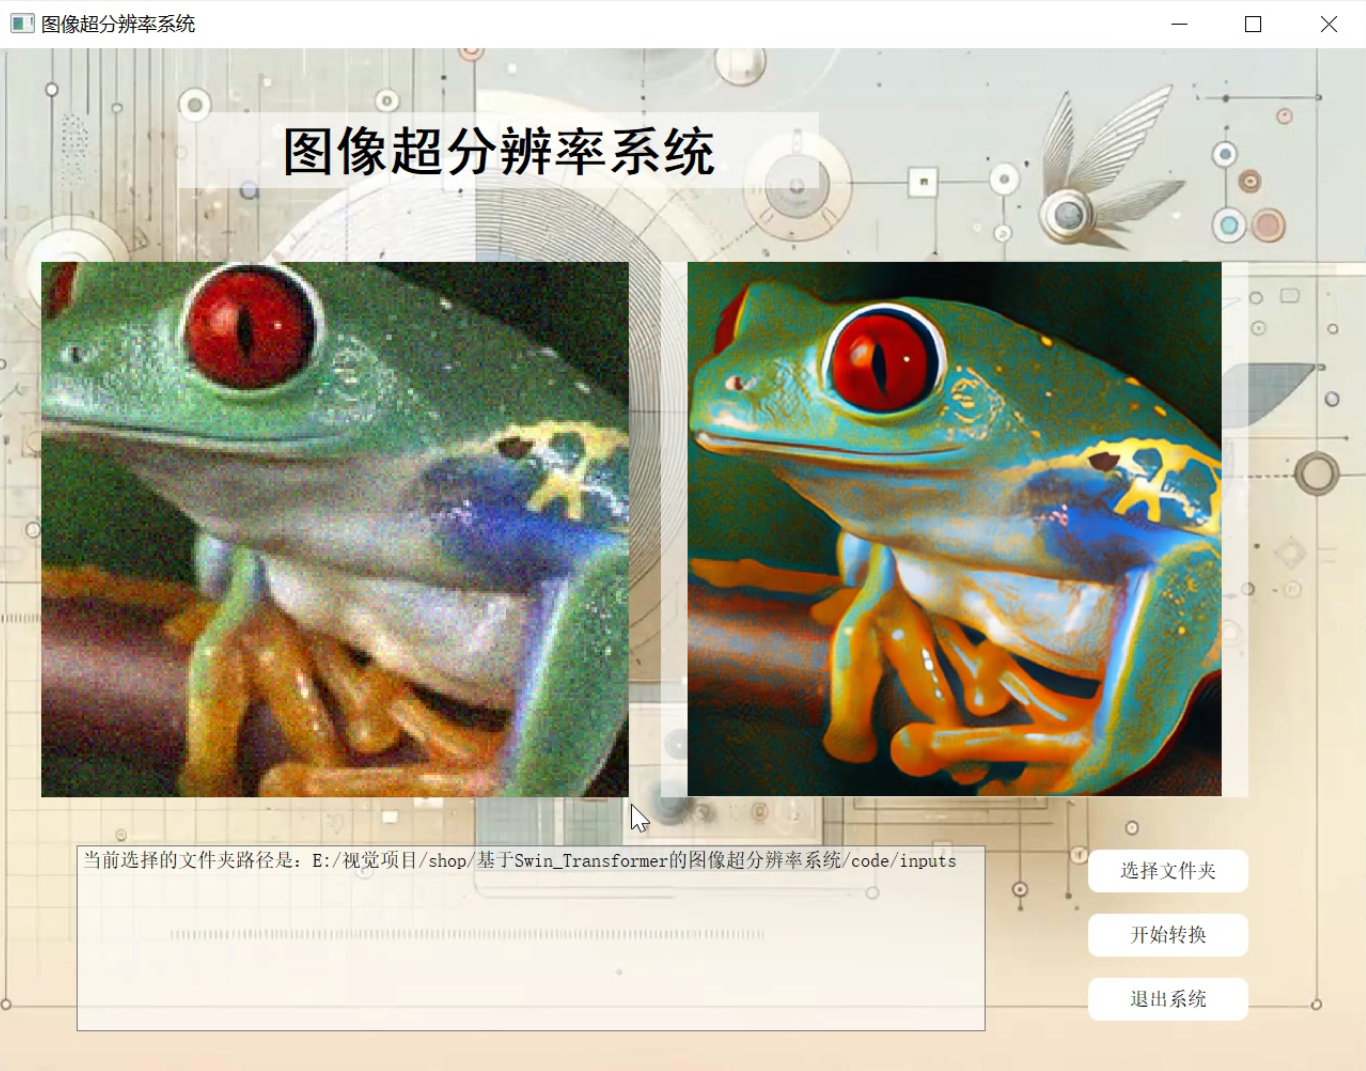Click the app icon in the title bar
1366x1071 pixels.
tap(22, 24)
